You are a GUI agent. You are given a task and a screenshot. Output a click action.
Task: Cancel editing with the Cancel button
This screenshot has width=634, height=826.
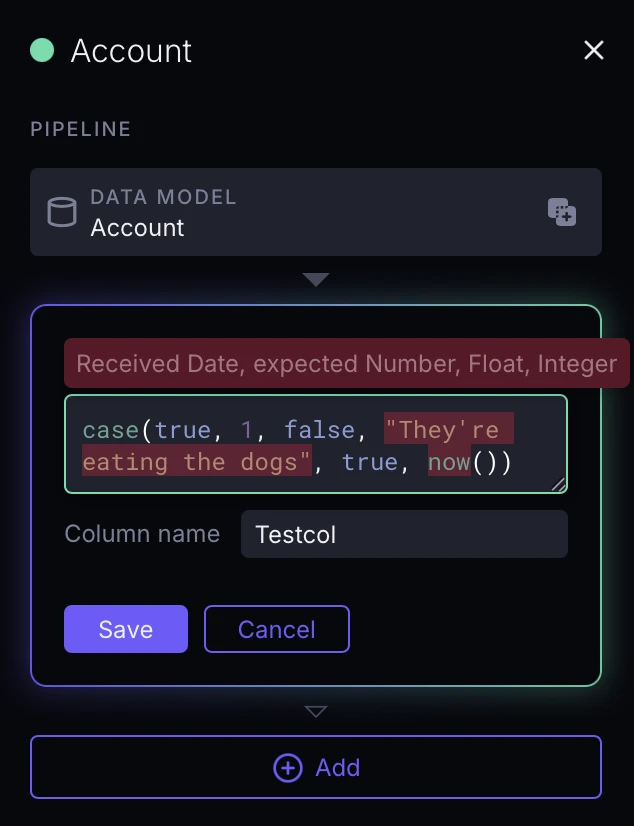pyautogui.click(x=277, y=629)
